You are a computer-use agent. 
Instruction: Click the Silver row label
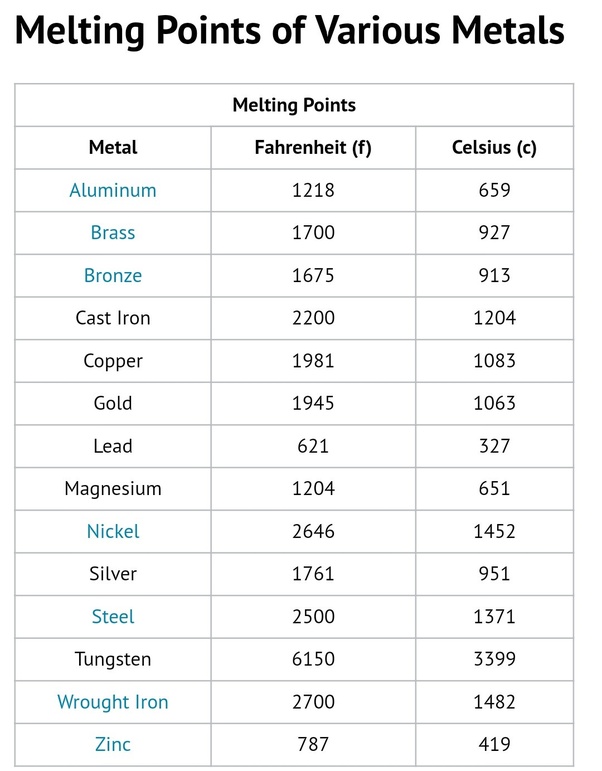pyautogui.click(x=113, y=574)
